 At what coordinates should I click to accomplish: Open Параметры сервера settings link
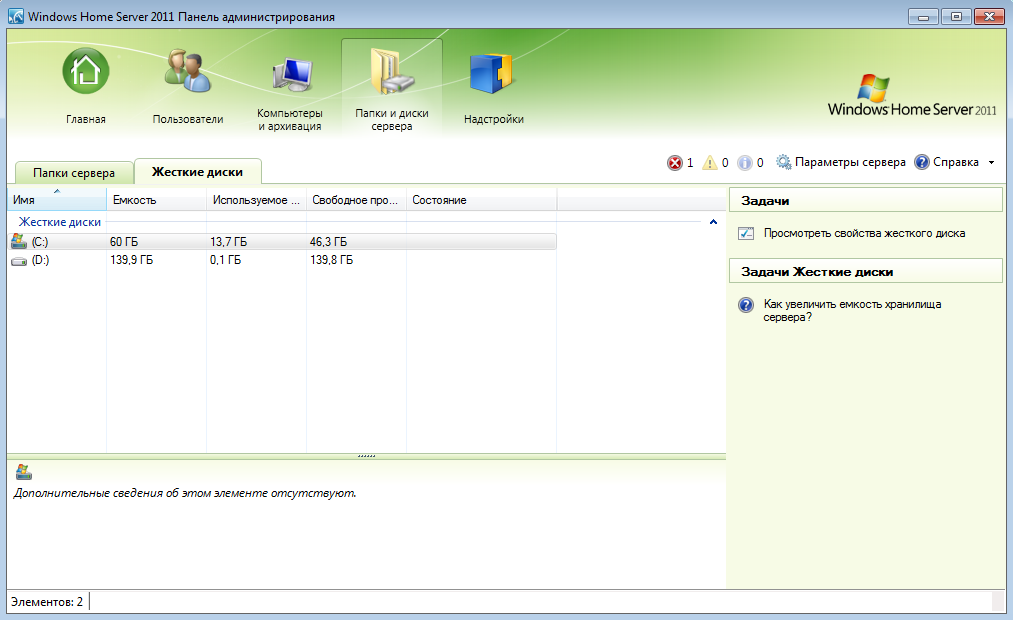click(x=850, y=162)
